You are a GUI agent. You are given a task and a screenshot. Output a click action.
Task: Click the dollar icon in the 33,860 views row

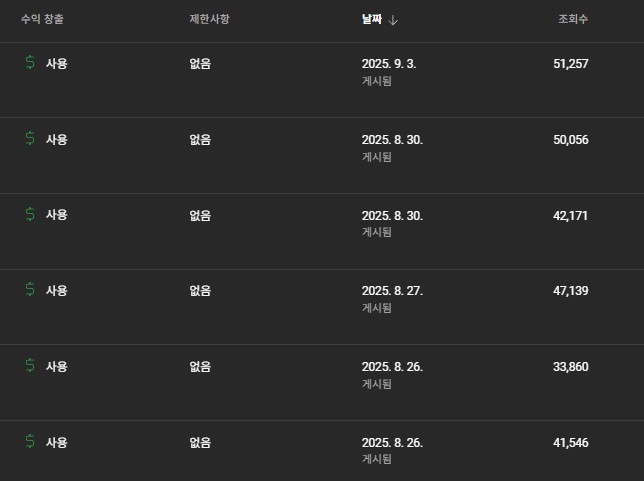point(29,366)
